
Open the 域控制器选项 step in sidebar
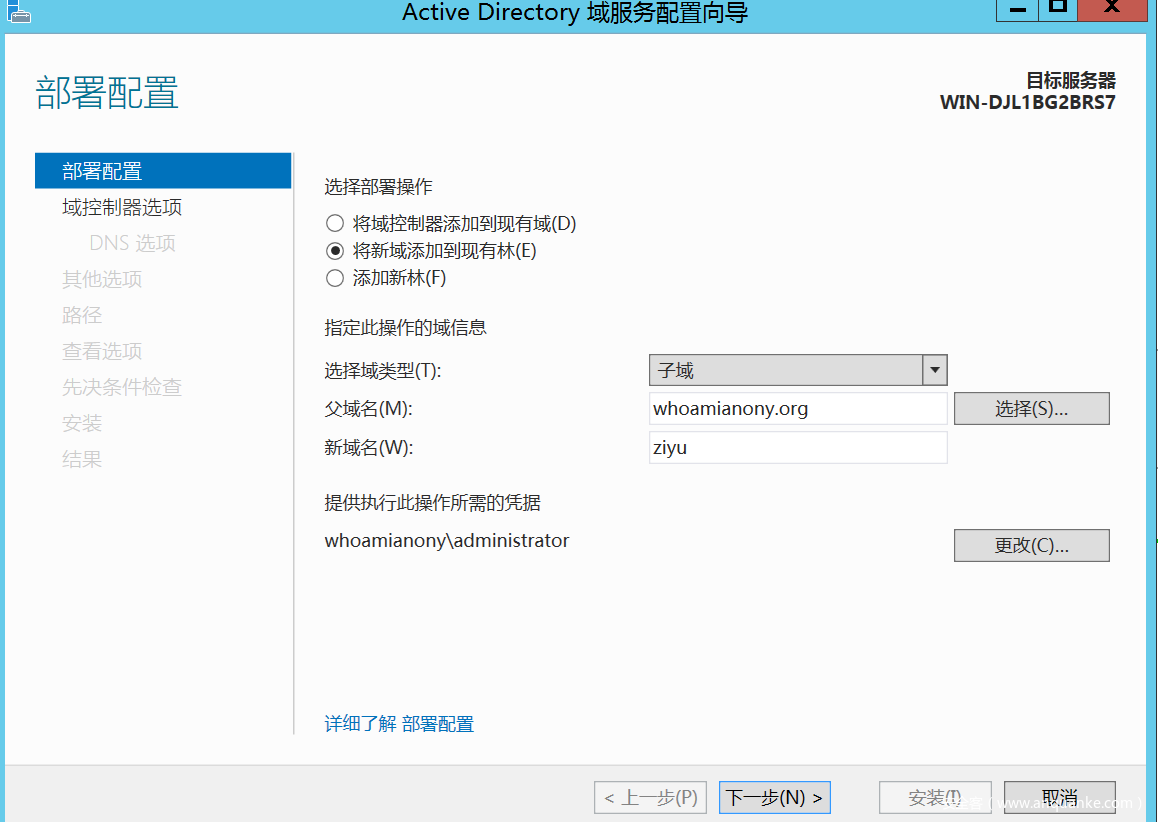122,207
